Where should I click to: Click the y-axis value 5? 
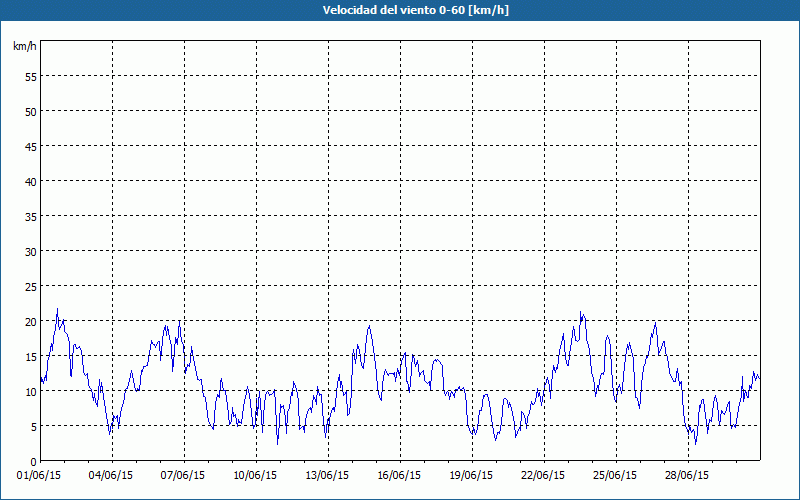pos(34,427)
